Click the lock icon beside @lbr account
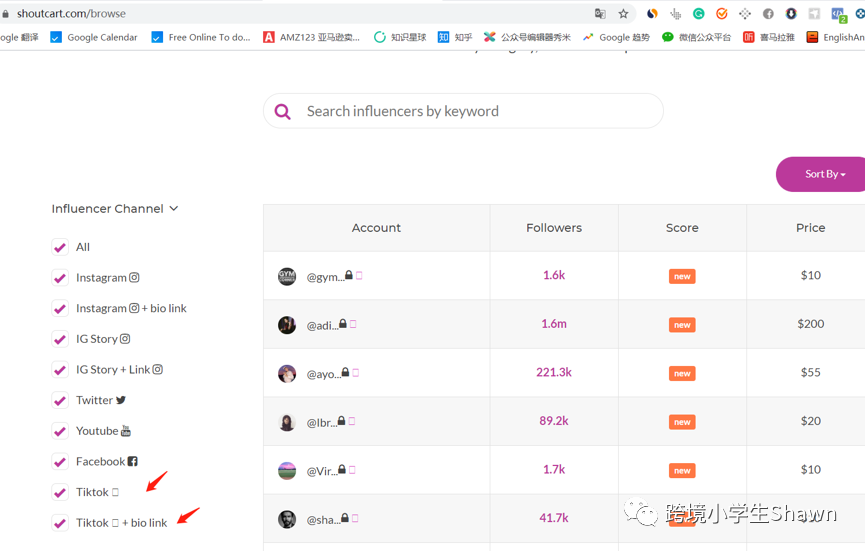865x551 pixels. pos(341,421)
